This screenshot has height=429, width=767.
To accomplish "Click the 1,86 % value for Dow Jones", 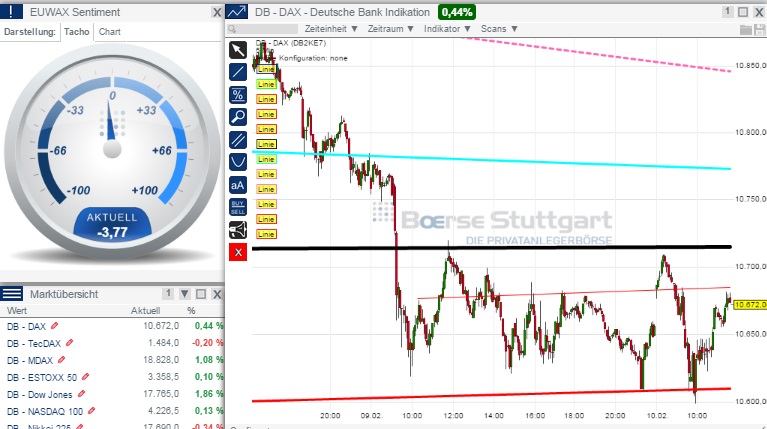I will [209, 394].
